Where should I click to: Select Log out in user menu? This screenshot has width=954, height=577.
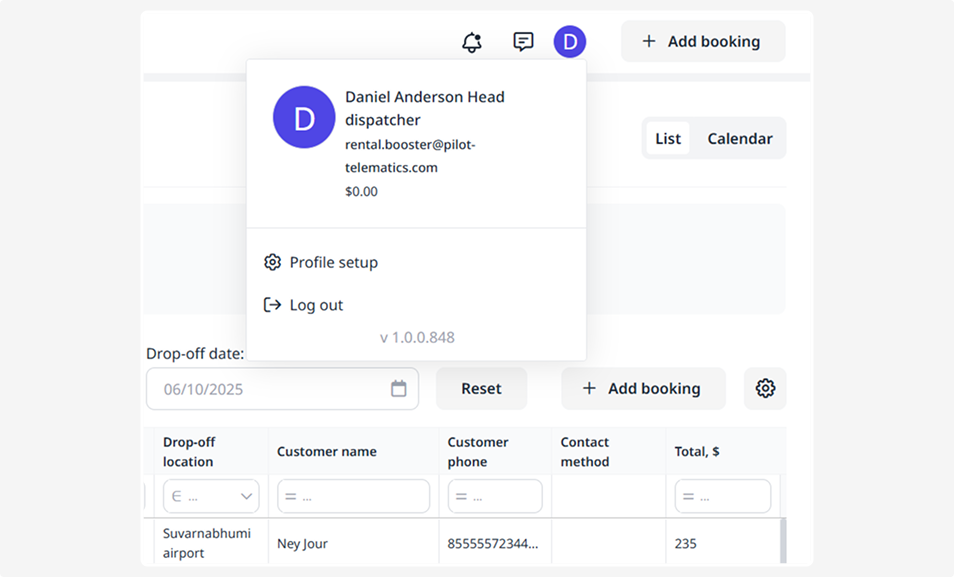click(x=316, y=305)
